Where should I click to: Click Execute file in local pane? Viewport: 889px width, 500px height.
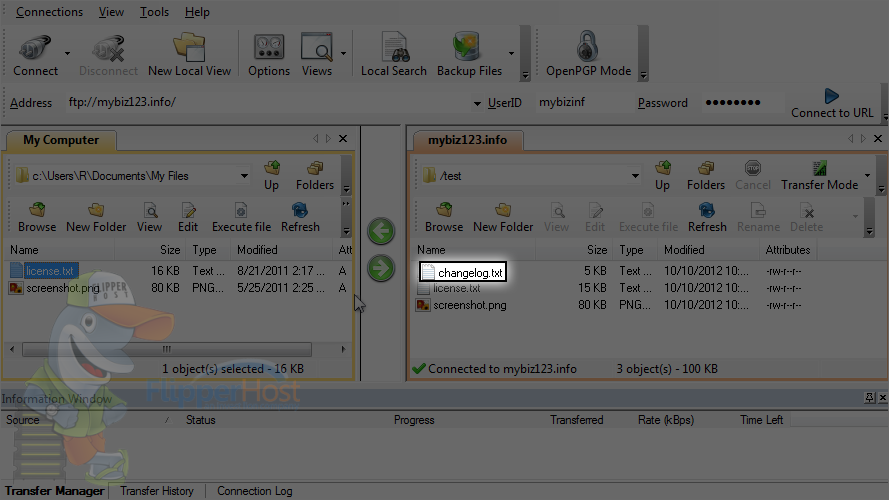tap(242, 218)
